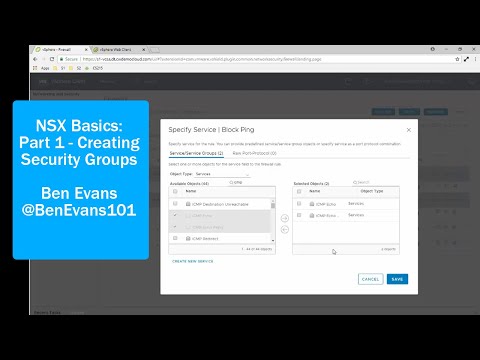480x360 pixels.
Task: Check the ICMP Redirect checkbox
Action: [x=175, y=238]
